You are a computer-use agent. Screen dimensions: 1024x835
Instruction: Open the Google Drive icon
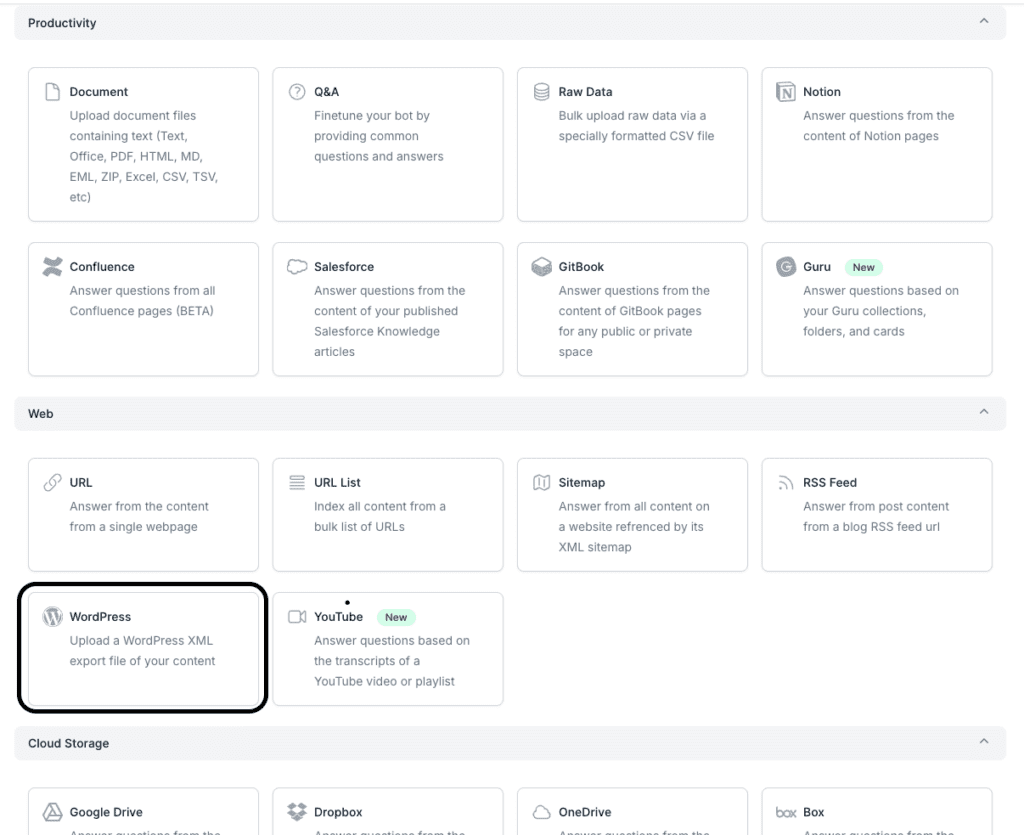[x=53, y=812]
